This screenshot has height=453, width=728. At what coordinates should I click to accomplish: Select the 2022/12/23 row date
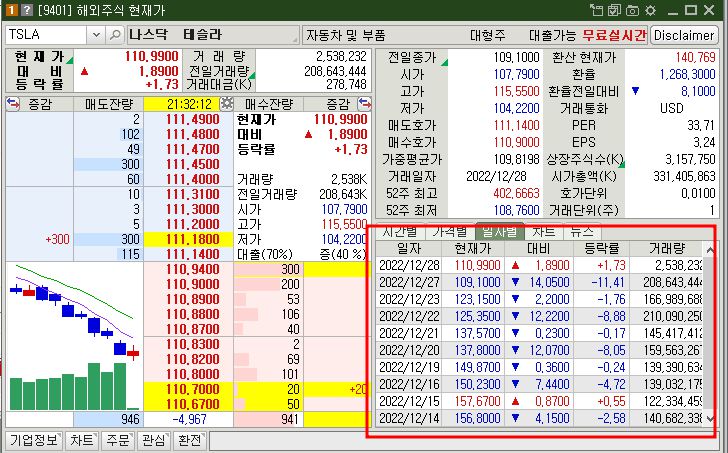point(409,299)
